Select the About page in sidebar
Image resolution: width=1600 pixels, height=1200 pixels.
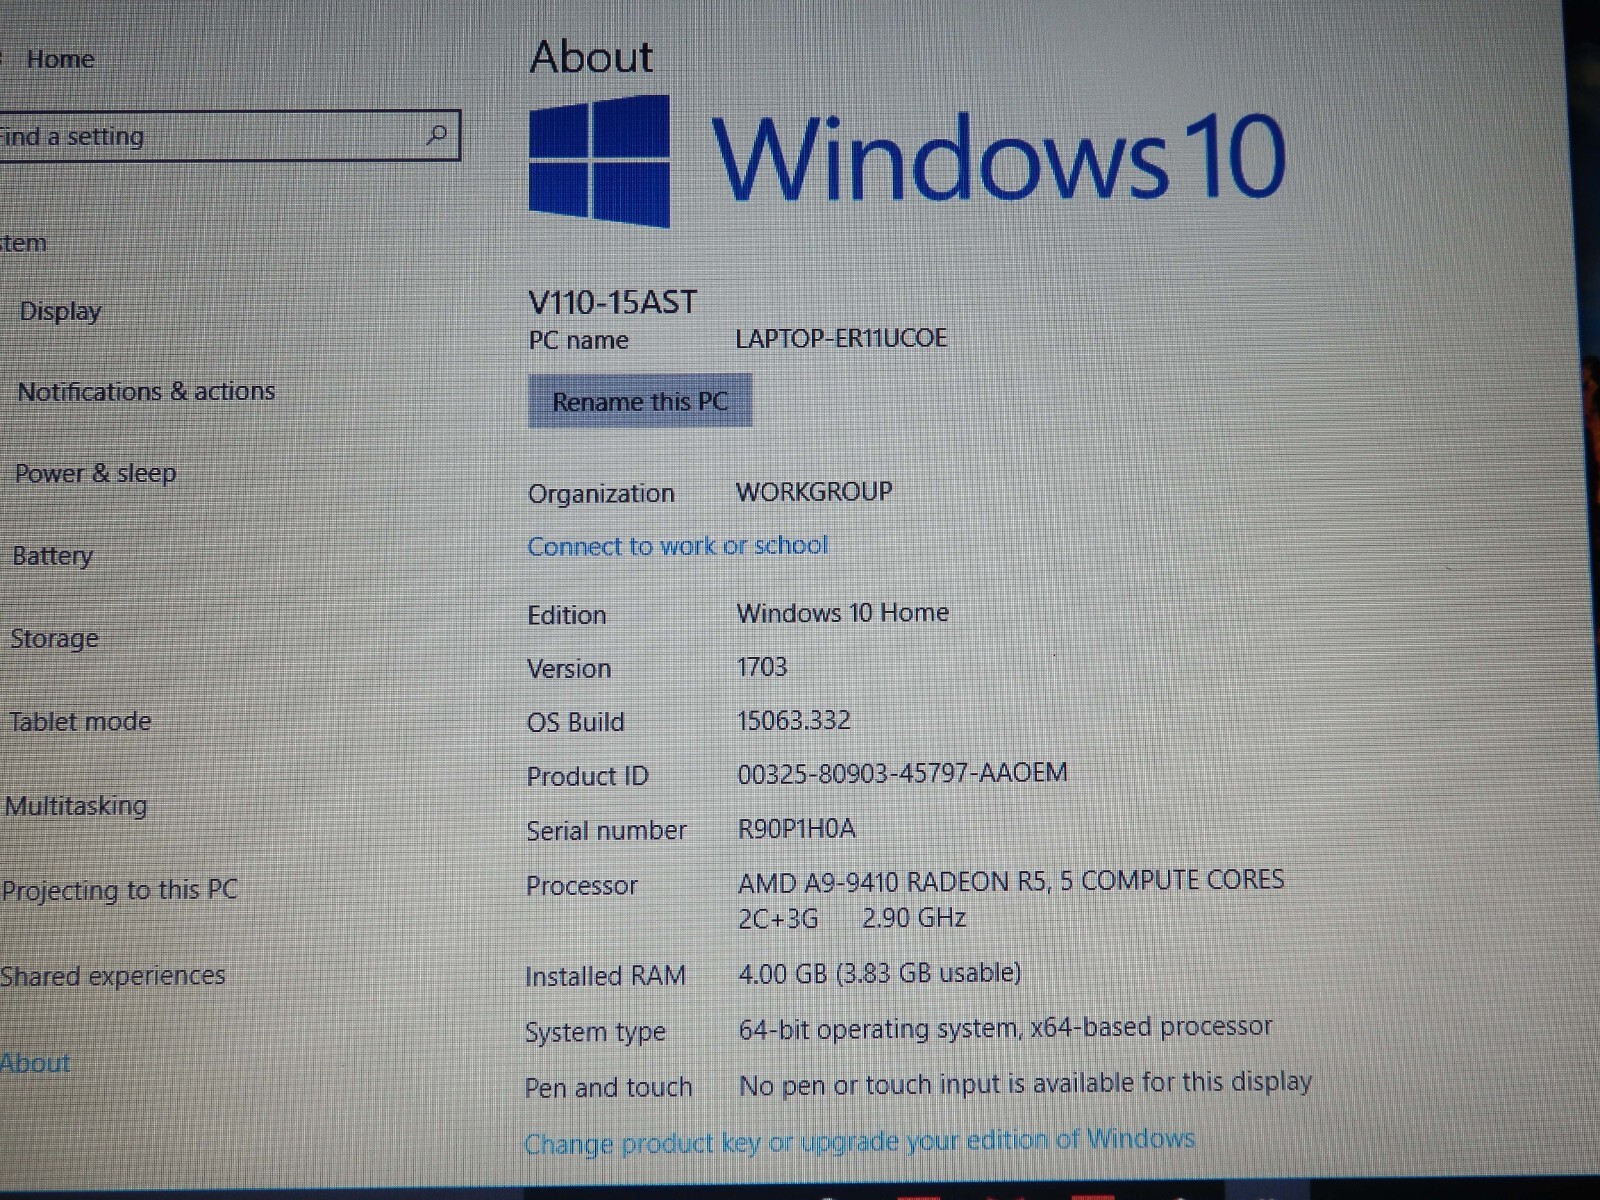pos(36,1063)
